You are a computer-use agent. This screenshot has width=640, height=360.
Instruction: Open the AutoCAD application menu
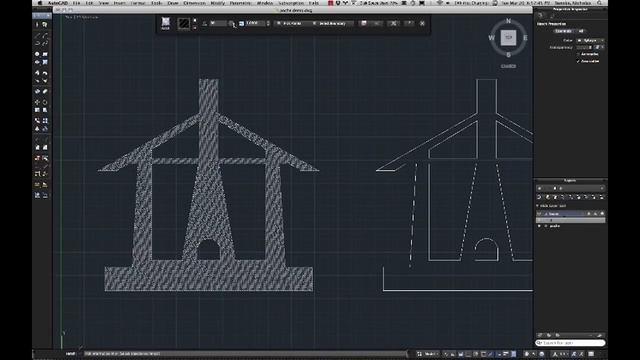[x=58, y=3]
